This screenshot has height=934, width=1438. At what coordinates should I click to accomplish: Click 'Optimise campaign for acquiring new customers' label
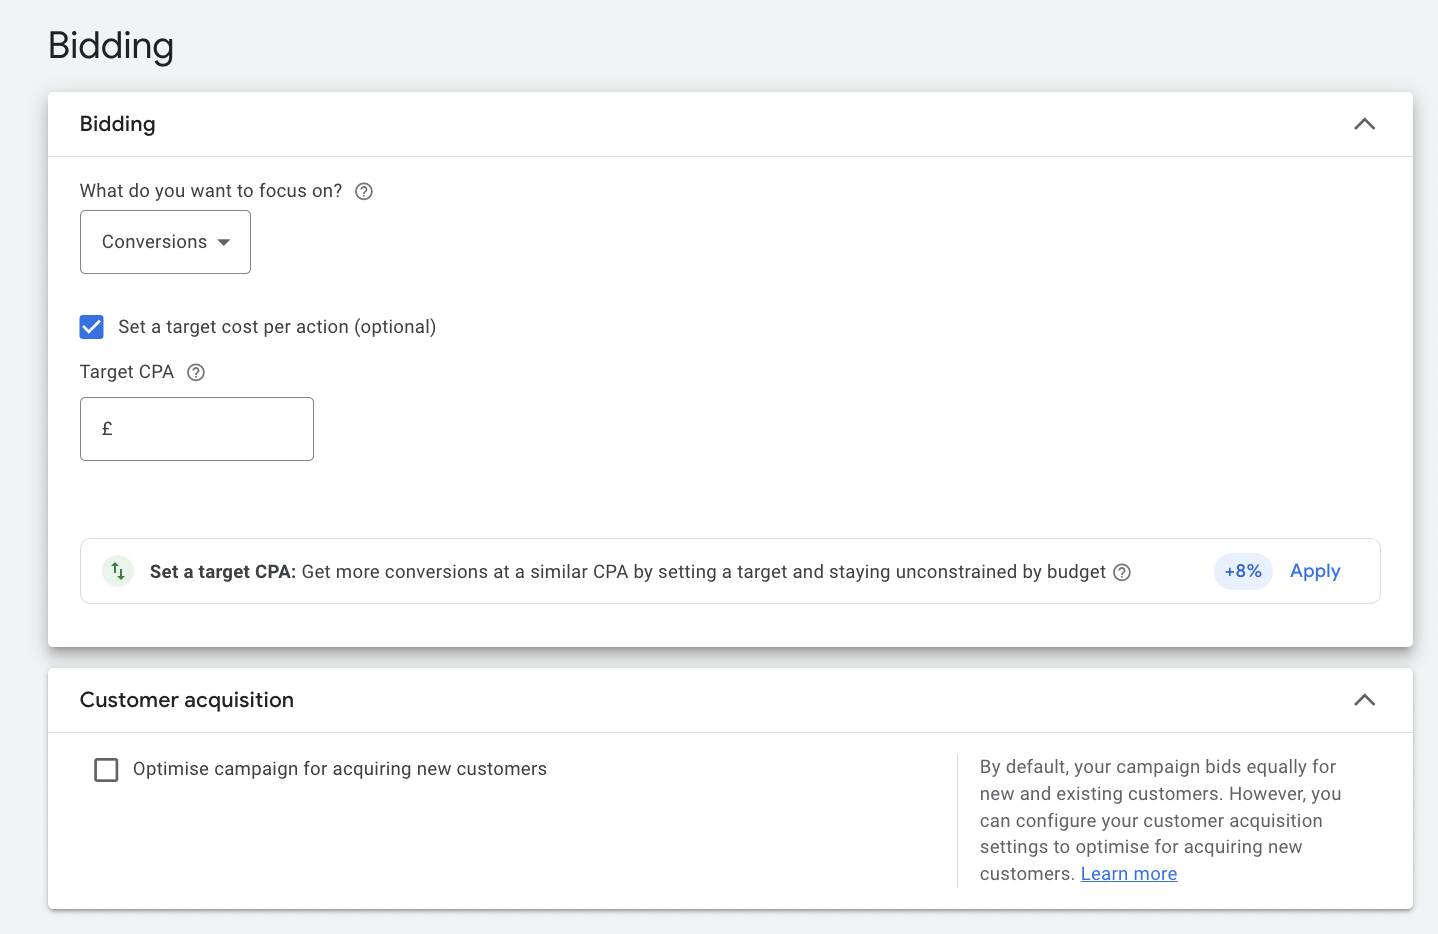click(x=340, y=769)
